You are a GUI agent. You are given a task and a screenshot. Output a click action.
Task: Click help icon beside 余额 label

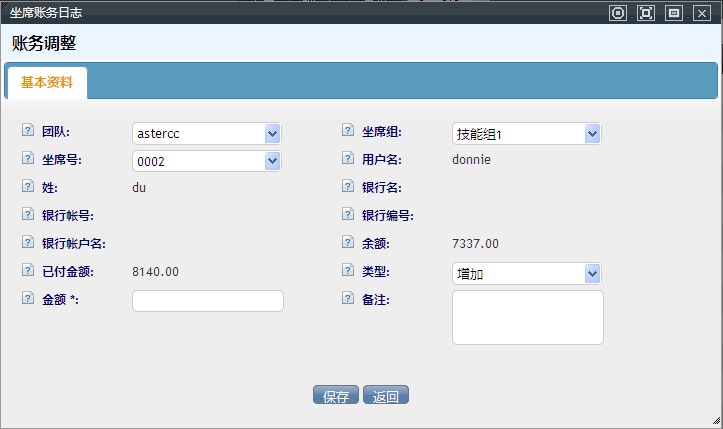click(347, 242)
